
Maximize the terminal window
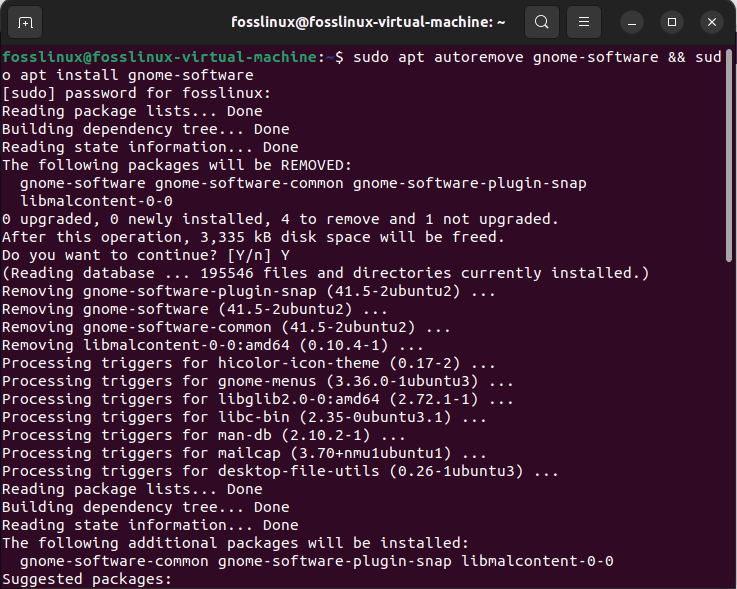[x=672, y=22]
